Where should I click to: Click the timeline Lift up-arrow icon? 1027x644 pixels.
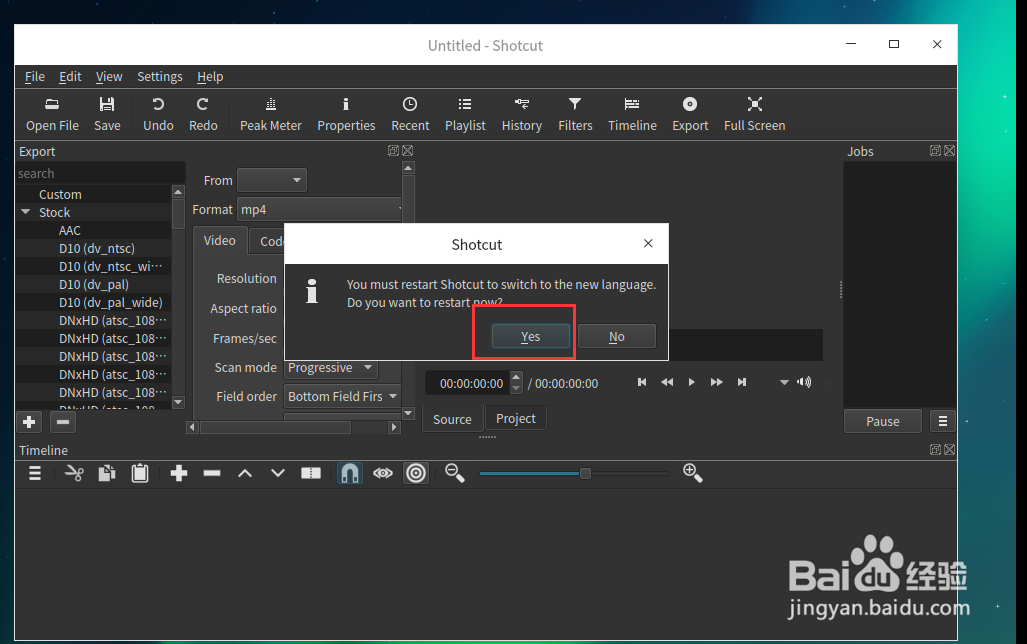pos(245,473)
